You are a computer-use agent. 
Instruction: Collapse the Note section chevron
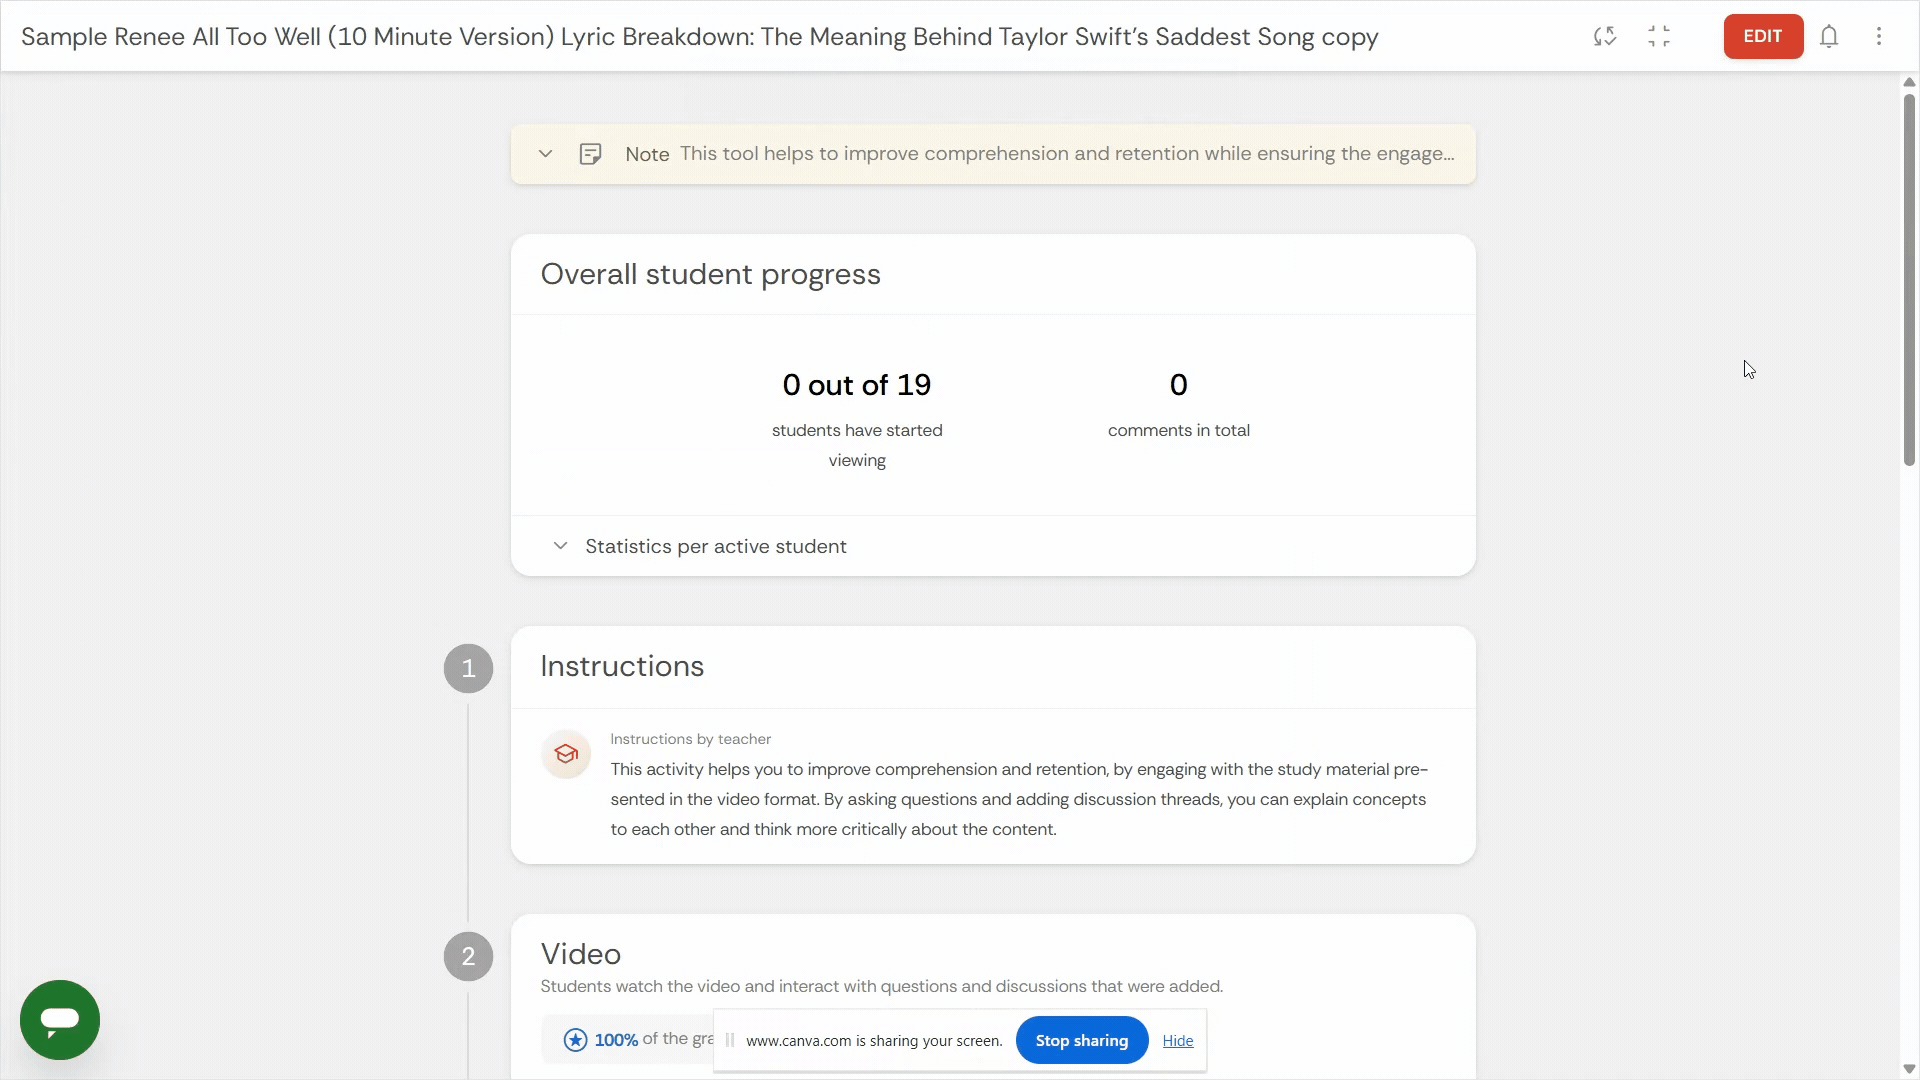(x=545, y=154)
